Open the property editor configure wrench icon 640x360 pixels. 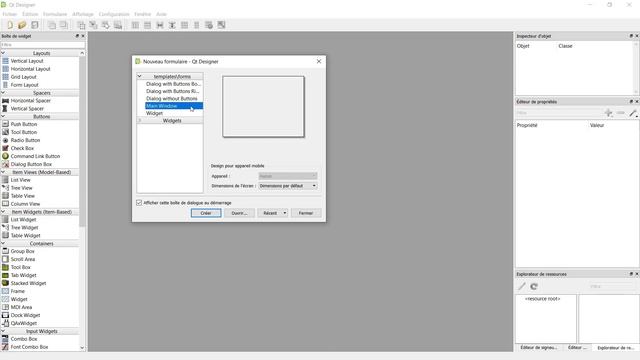[633, 113]
